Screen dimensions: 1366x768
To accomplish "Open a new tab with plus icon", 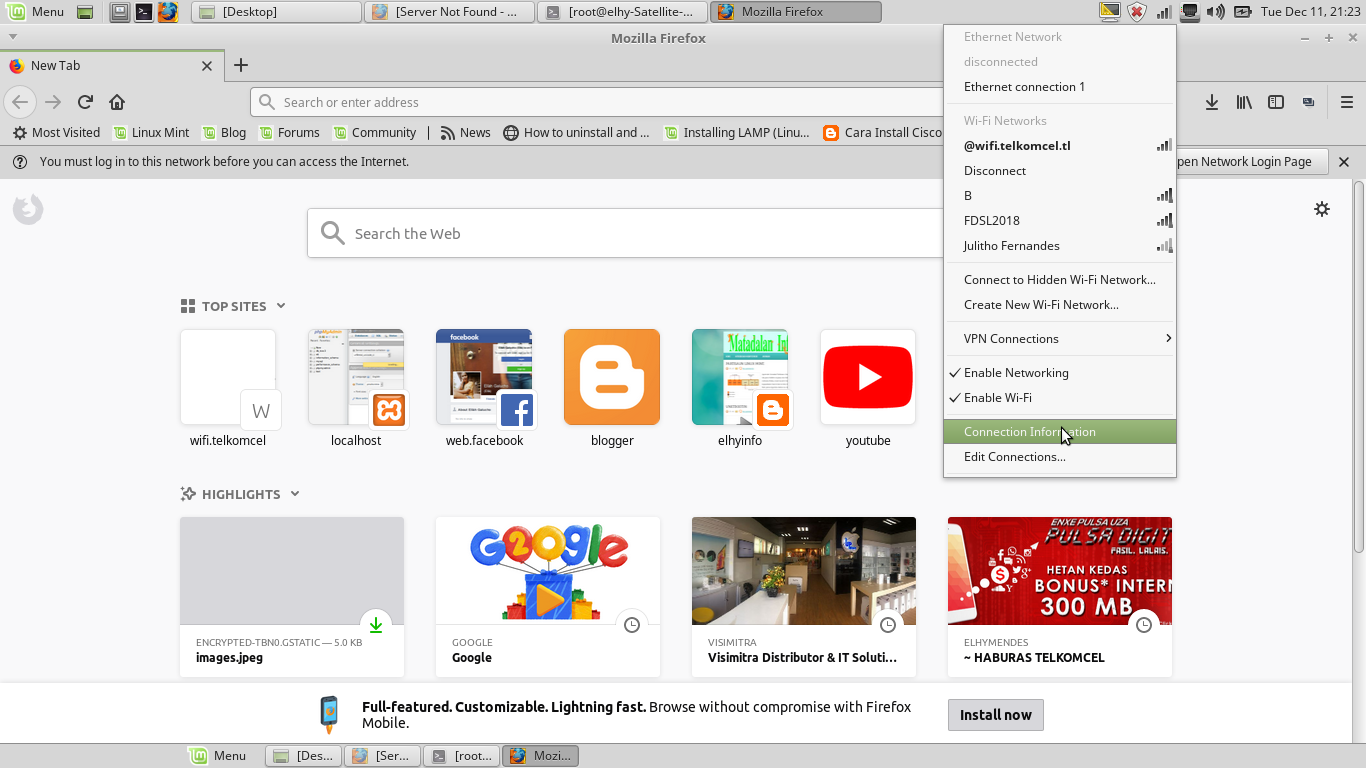I will (x=240, y=65).
